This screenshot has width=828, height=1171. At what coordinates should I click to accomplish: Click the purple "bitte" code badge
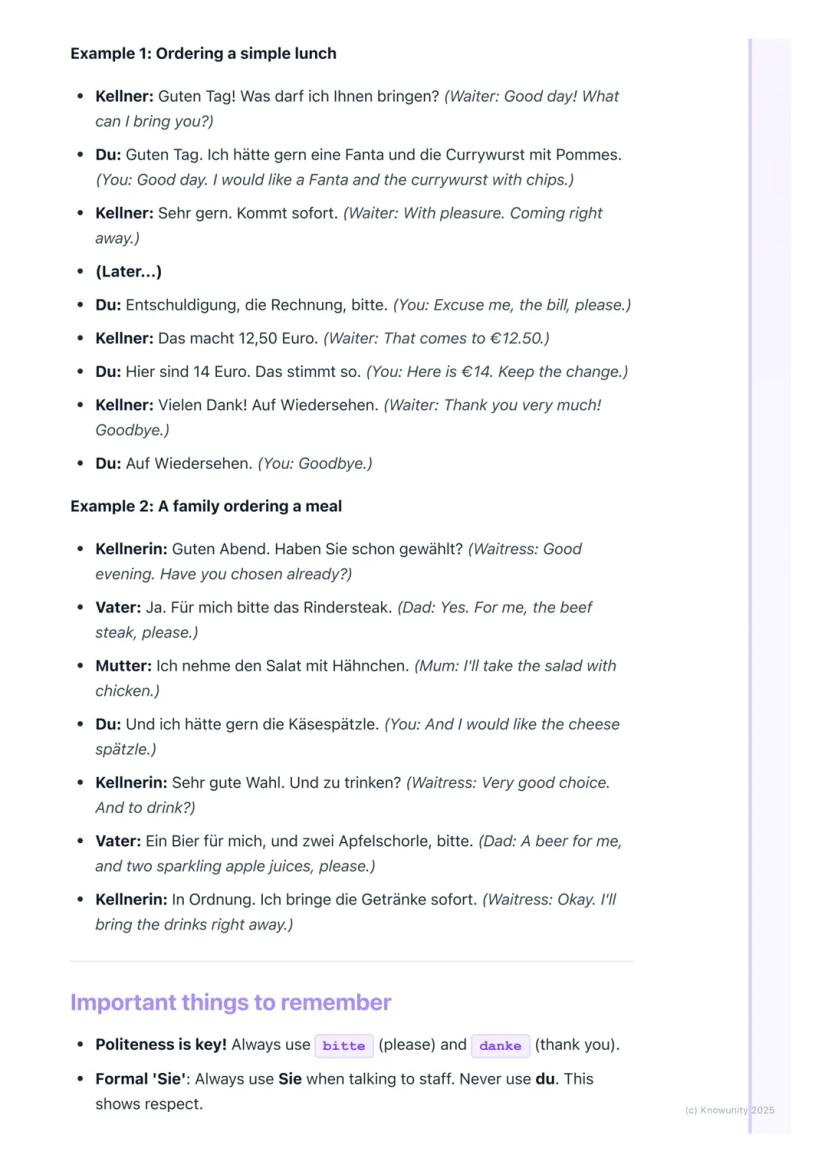(344, 1046)
